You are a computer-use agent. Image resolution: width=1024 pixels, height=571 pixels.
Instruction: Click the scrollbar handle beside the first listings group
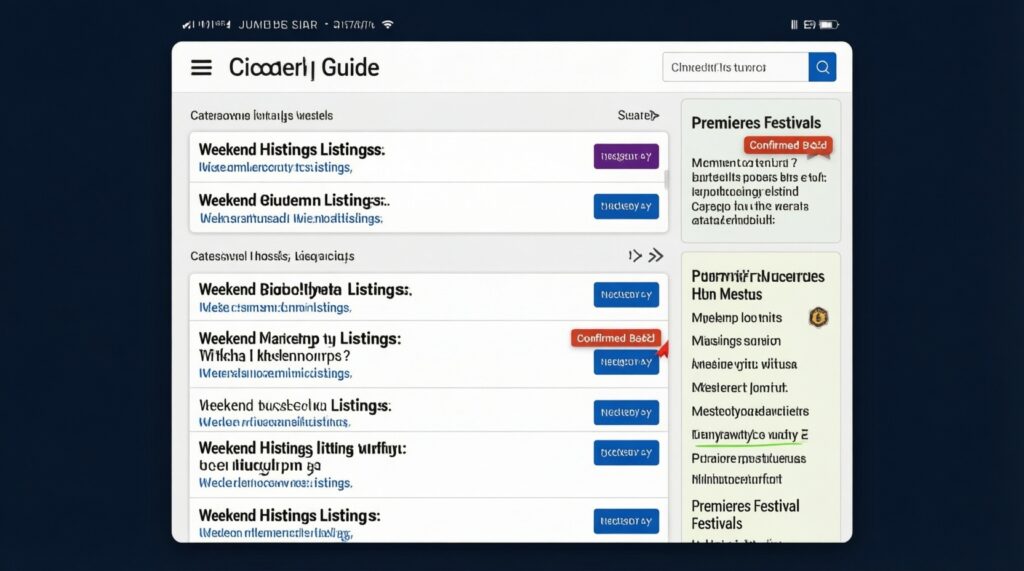(667, 180)
